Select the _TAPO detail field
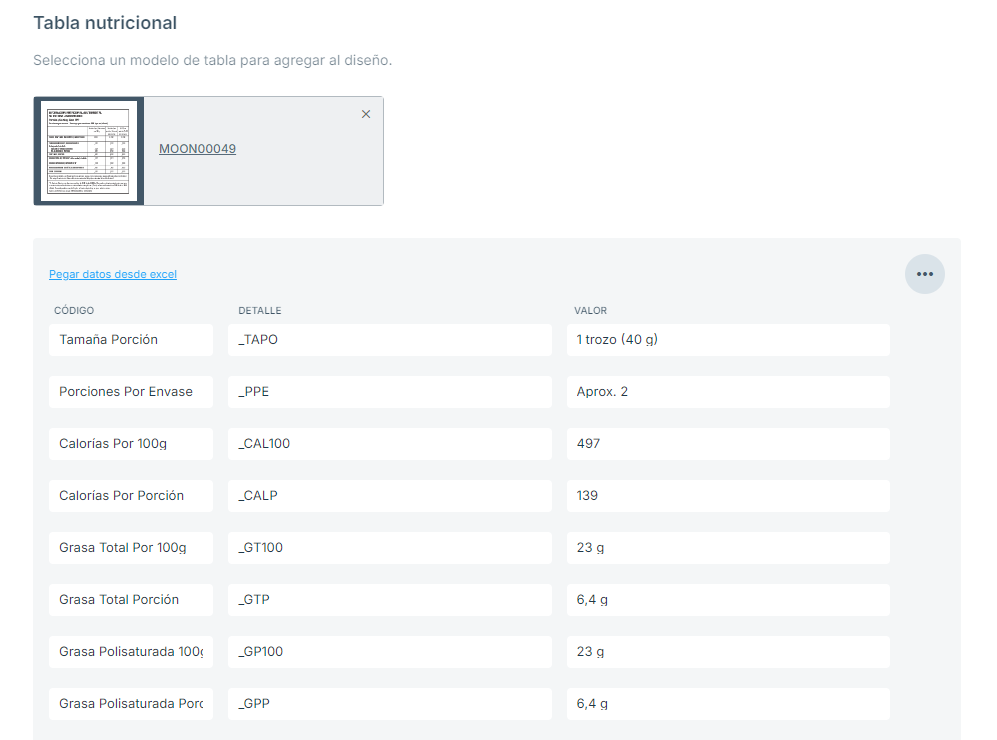Viewport: 997px width, 740px height. coord(389,340)
